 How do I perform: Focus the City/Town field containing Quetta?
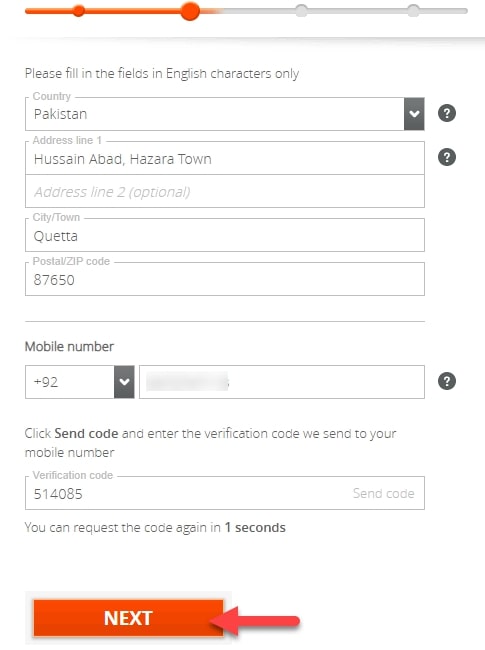pos(225,235)
